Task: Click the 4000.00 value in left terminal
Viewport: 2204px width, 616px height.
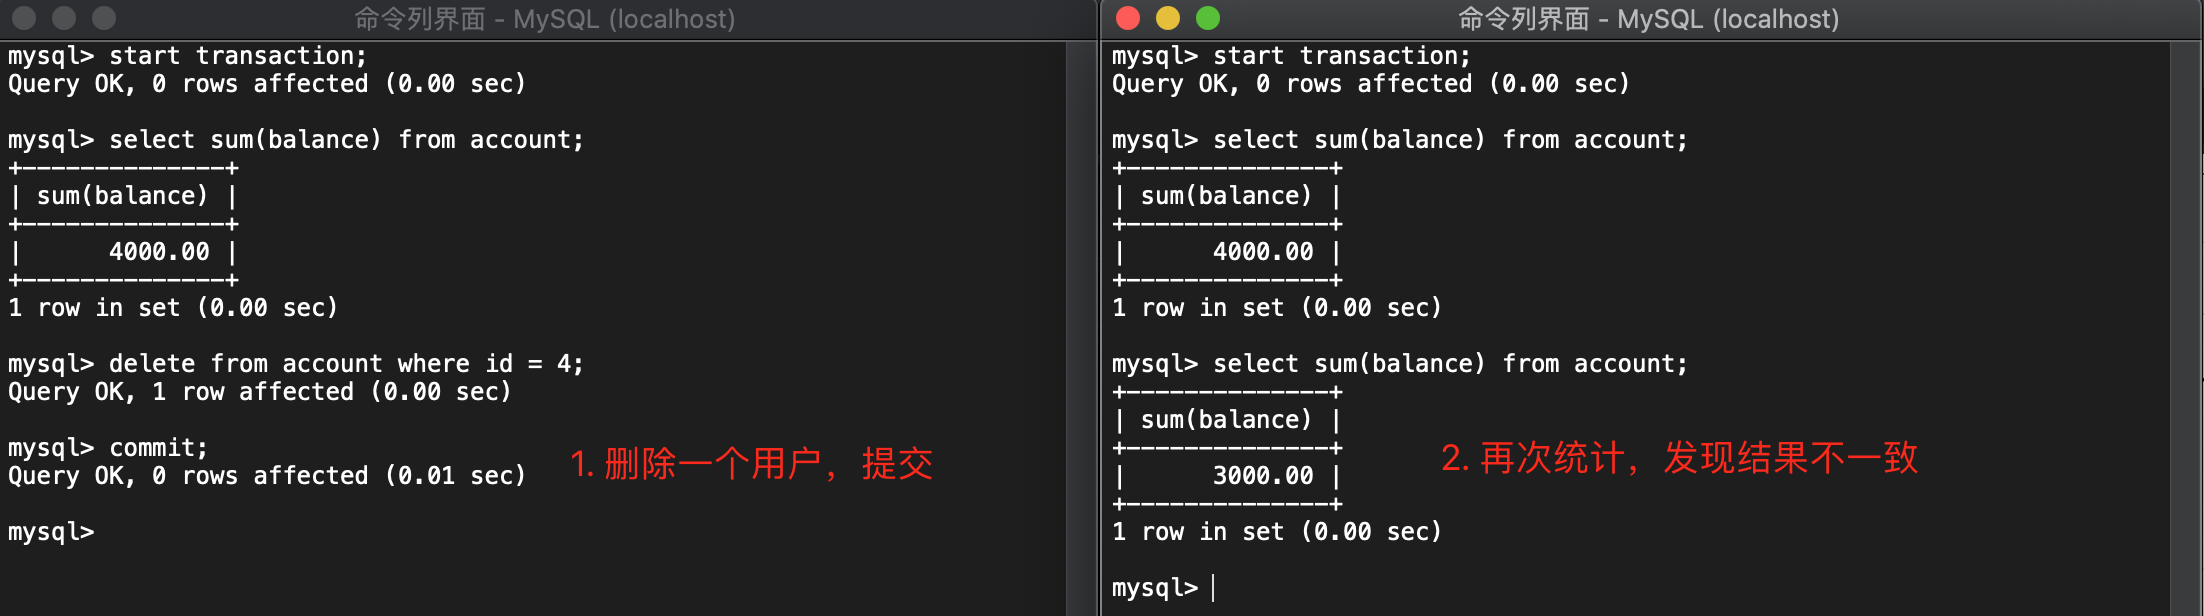Action: [159, 252]
